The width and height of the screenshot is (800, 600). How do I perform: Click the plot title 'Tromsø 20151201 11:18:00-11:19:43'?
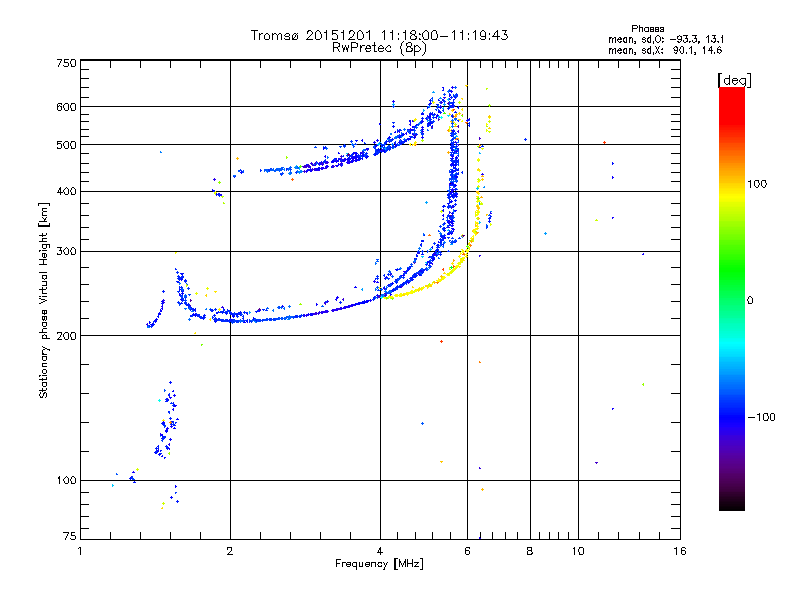point(379,35)
